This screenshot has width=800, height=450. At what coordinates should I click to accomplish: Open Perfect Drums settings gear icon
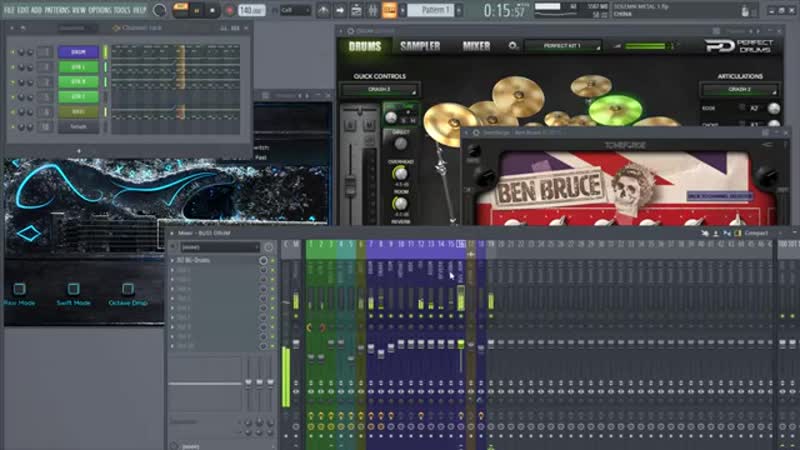[512, 46]
